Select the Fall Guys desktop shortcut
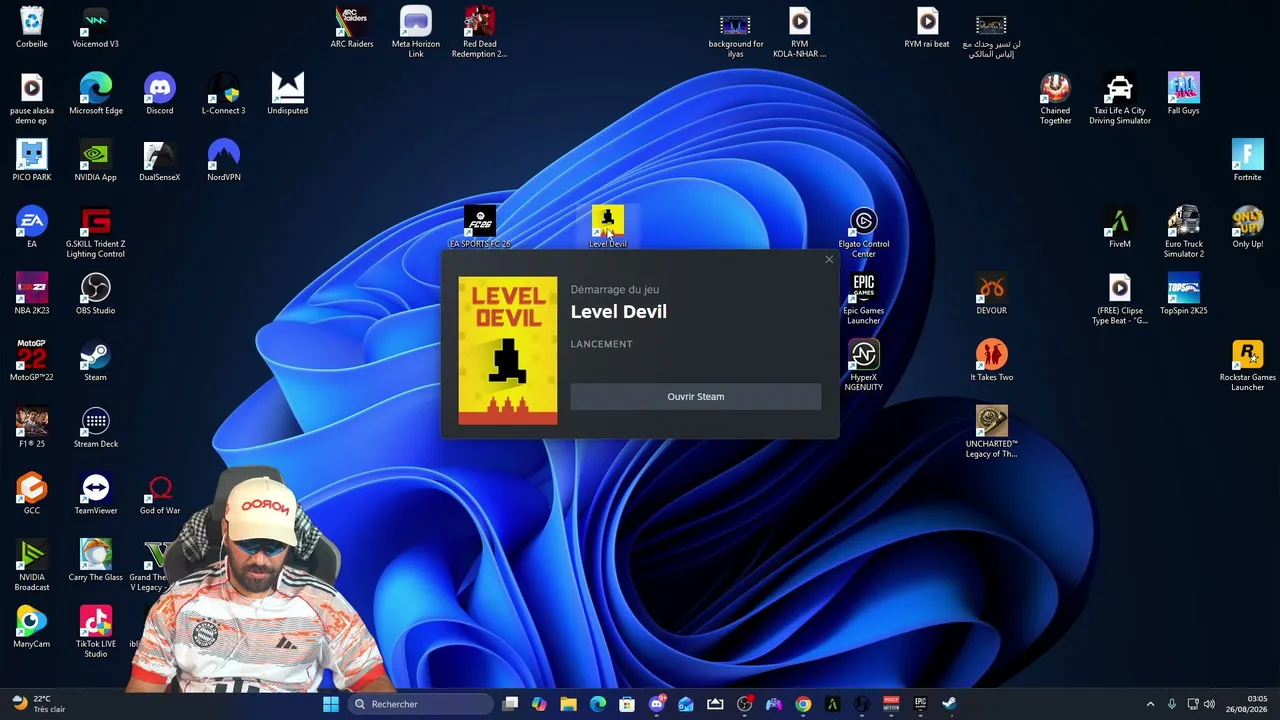 click(1184, 94)
